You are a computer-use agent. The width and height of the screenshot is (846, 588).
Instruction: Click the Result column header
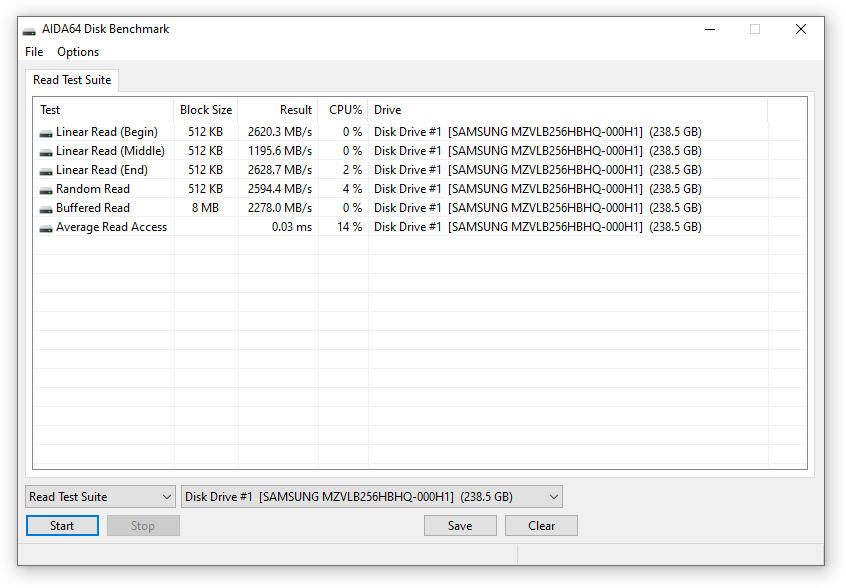(x=278, y=110)
